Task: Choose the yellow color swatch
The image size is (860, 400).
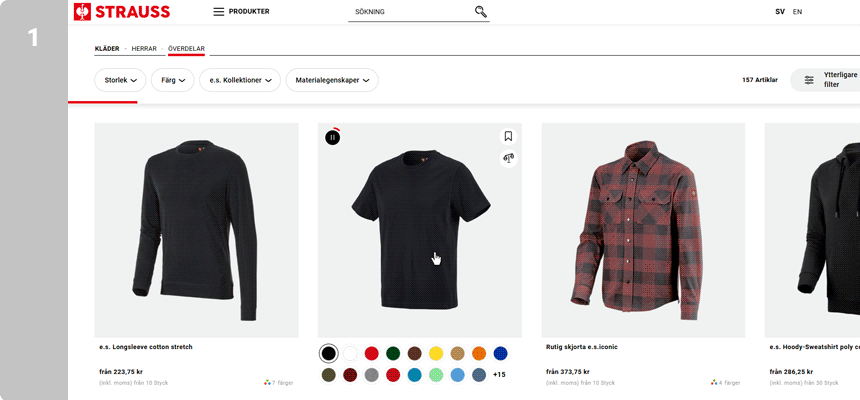Action: click(x=436, y=353)
